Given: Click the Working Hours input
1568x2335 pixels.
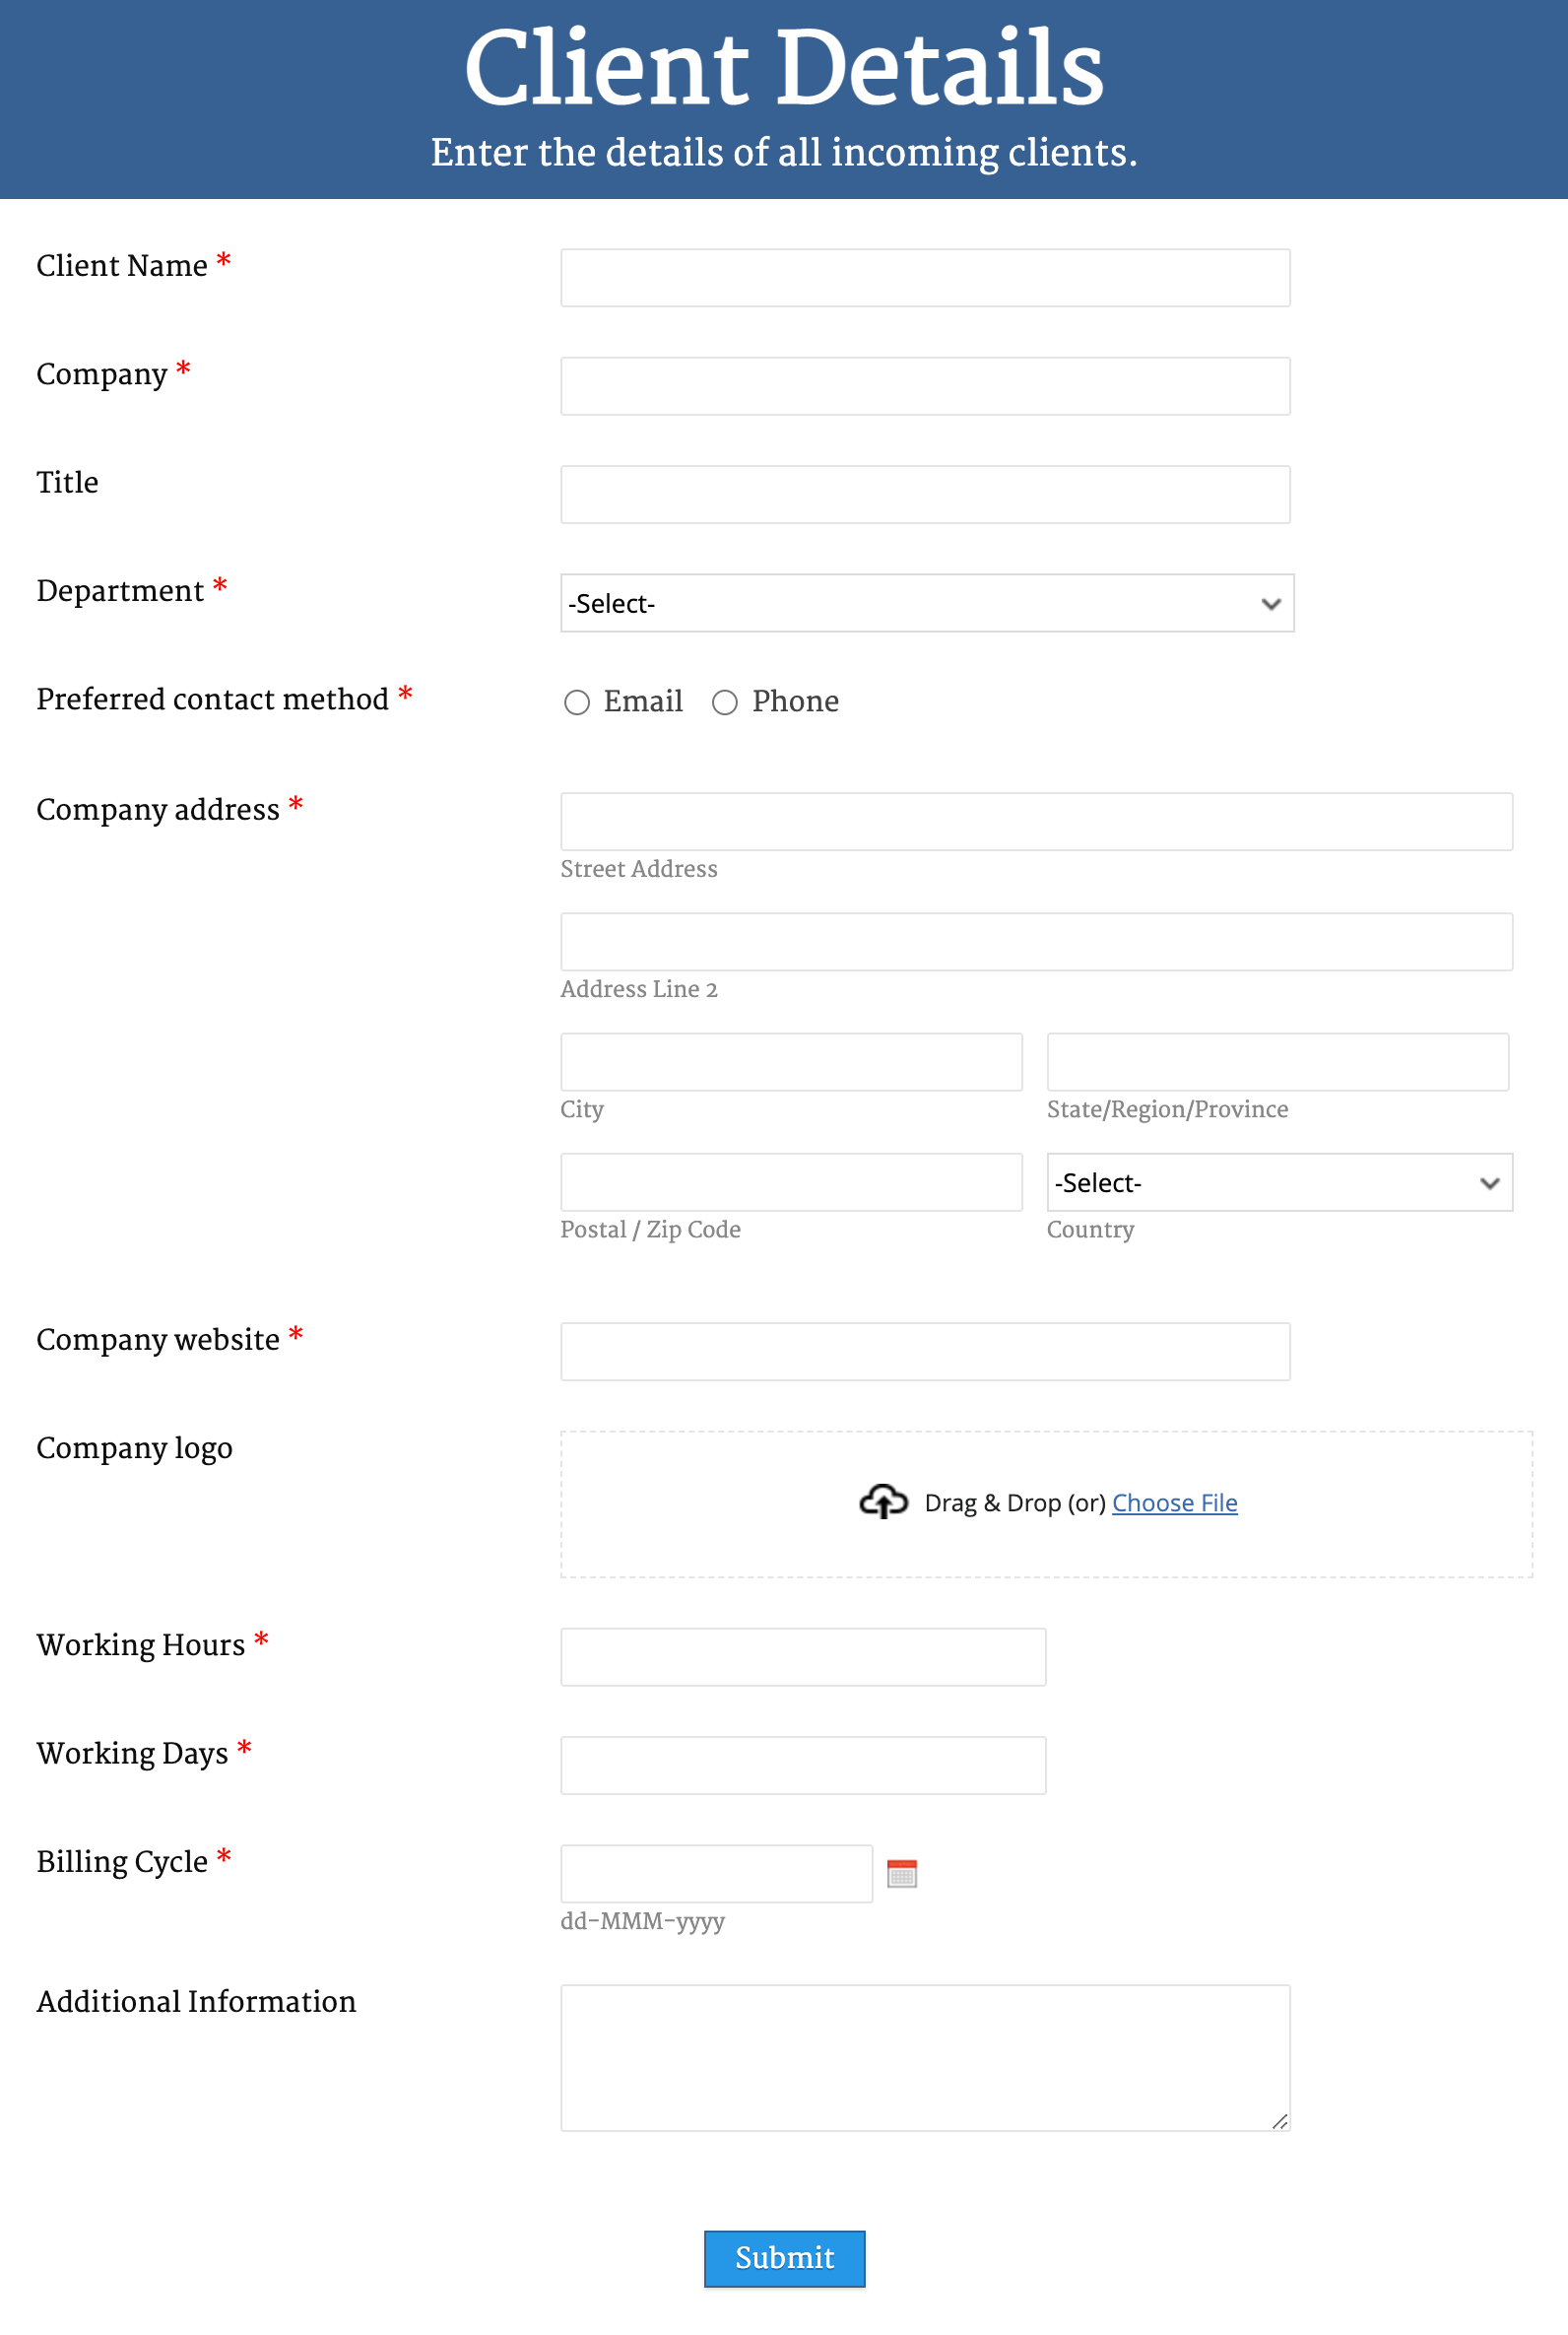Looking at the screenshot, I should (x=802, y=1657).
